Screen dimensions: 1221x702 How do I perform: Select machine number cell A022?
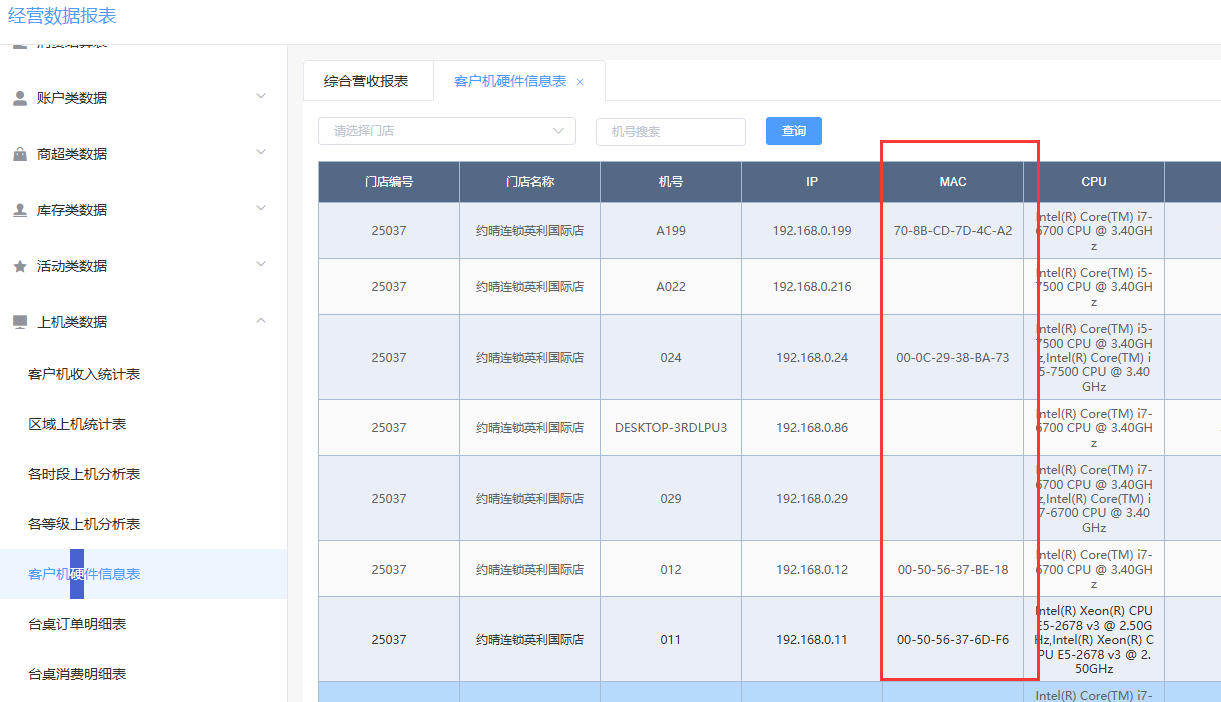click(671, 287)
